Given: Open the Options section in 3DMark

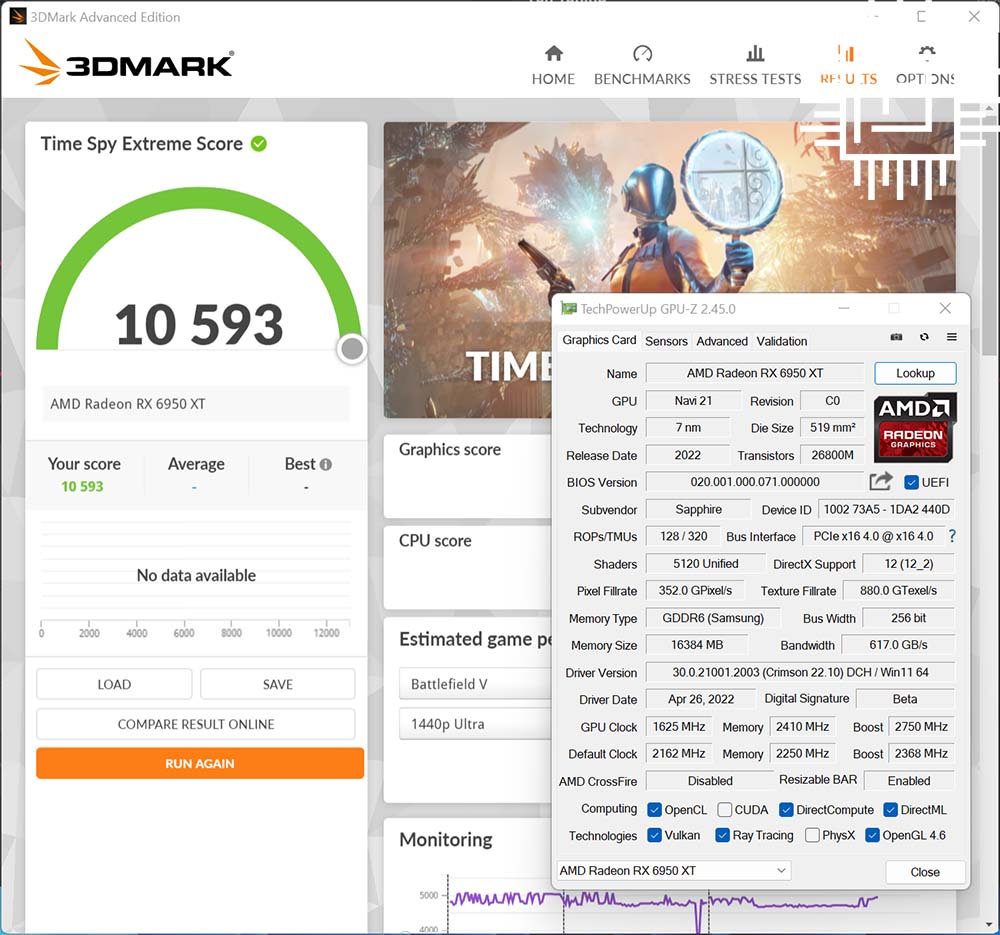Looking at the screenshot, I should coord(925,65).
